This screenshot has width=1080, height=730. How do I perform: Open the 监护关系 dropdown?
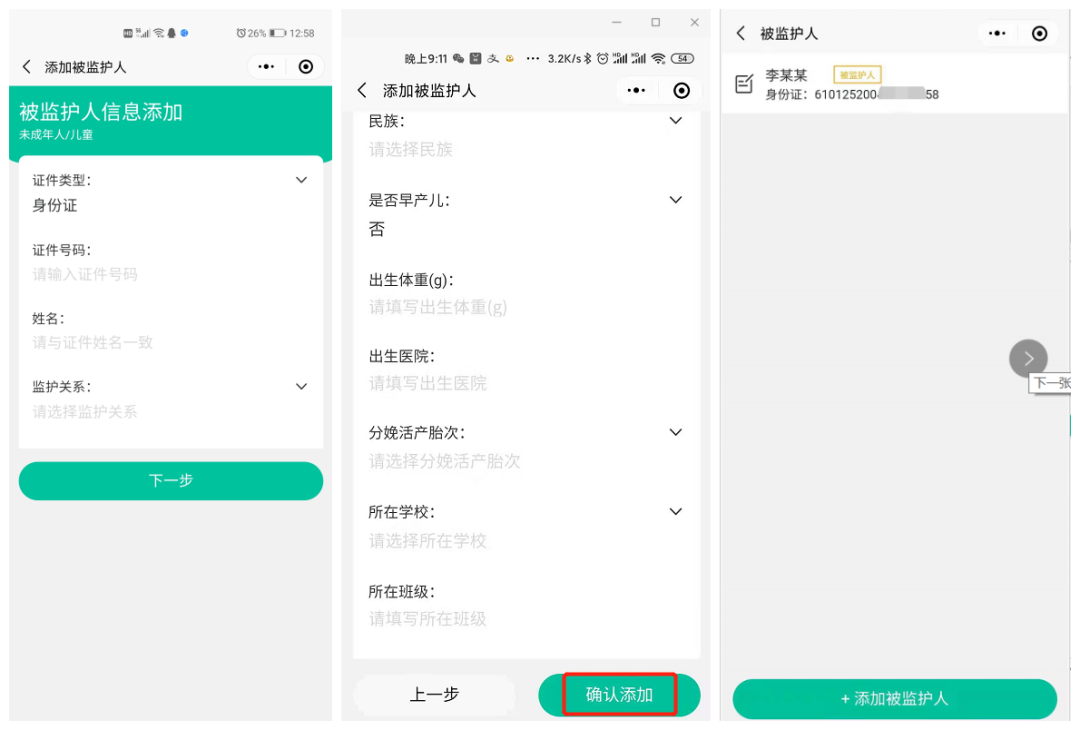(302, 387)
